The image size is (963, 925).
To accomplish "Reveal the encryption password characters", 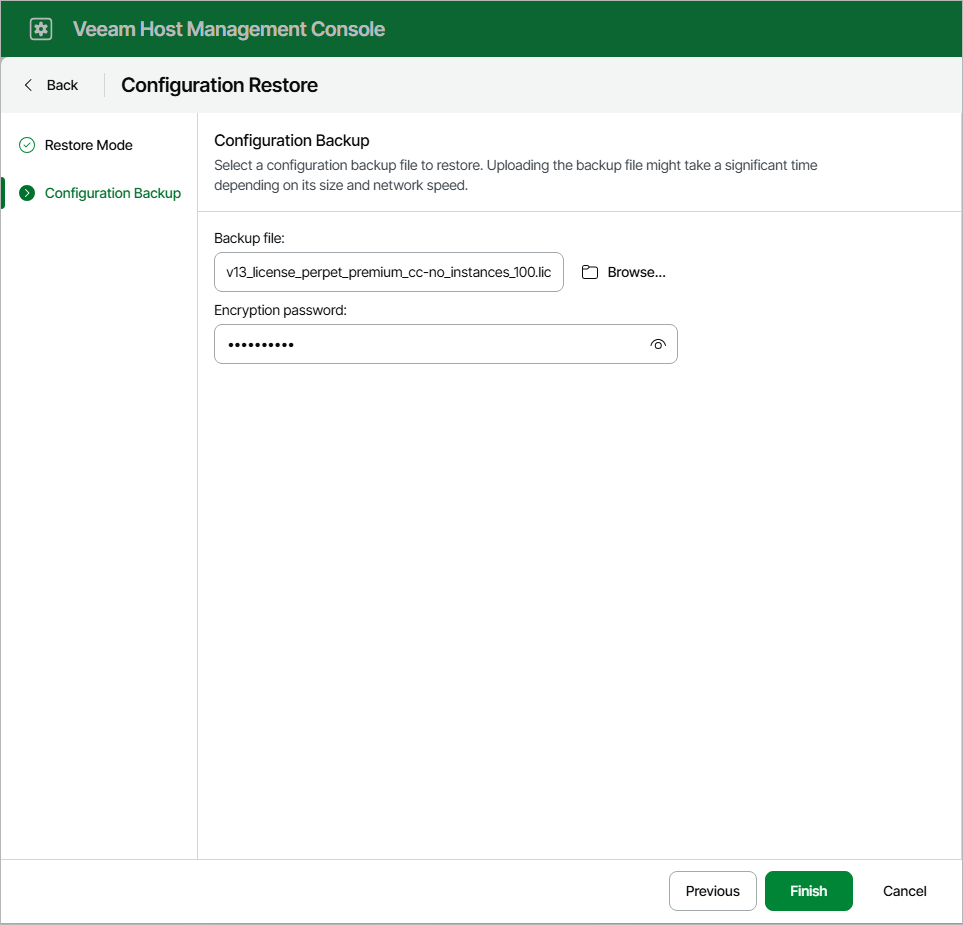I will point(658,344).
